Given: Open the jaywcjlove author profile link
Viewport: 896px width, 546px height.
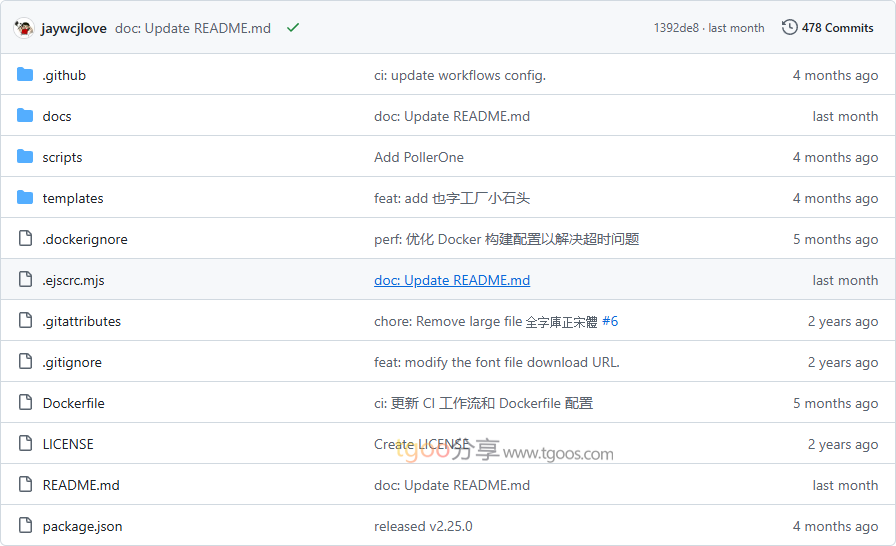Looking at the screenshot, I should pos(74,28).
